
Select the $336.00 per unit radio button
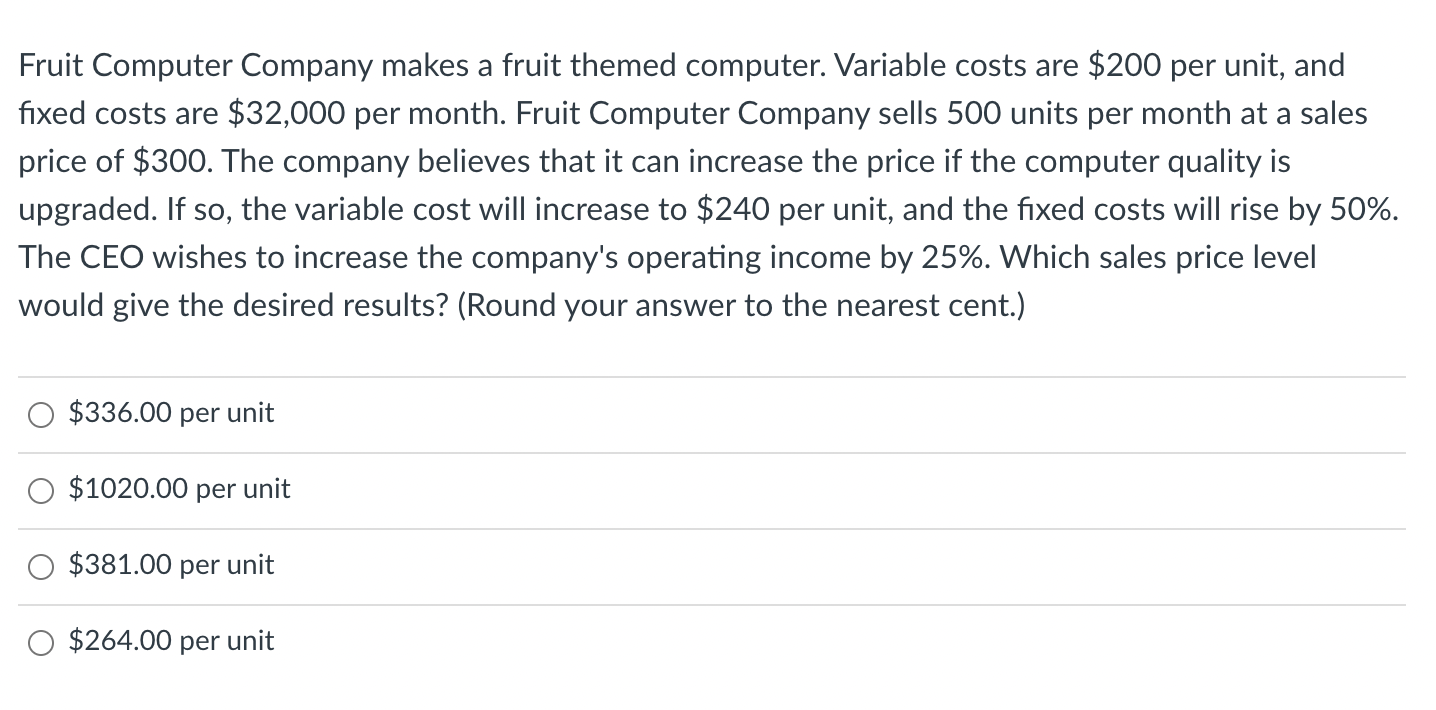coord(40,414)
